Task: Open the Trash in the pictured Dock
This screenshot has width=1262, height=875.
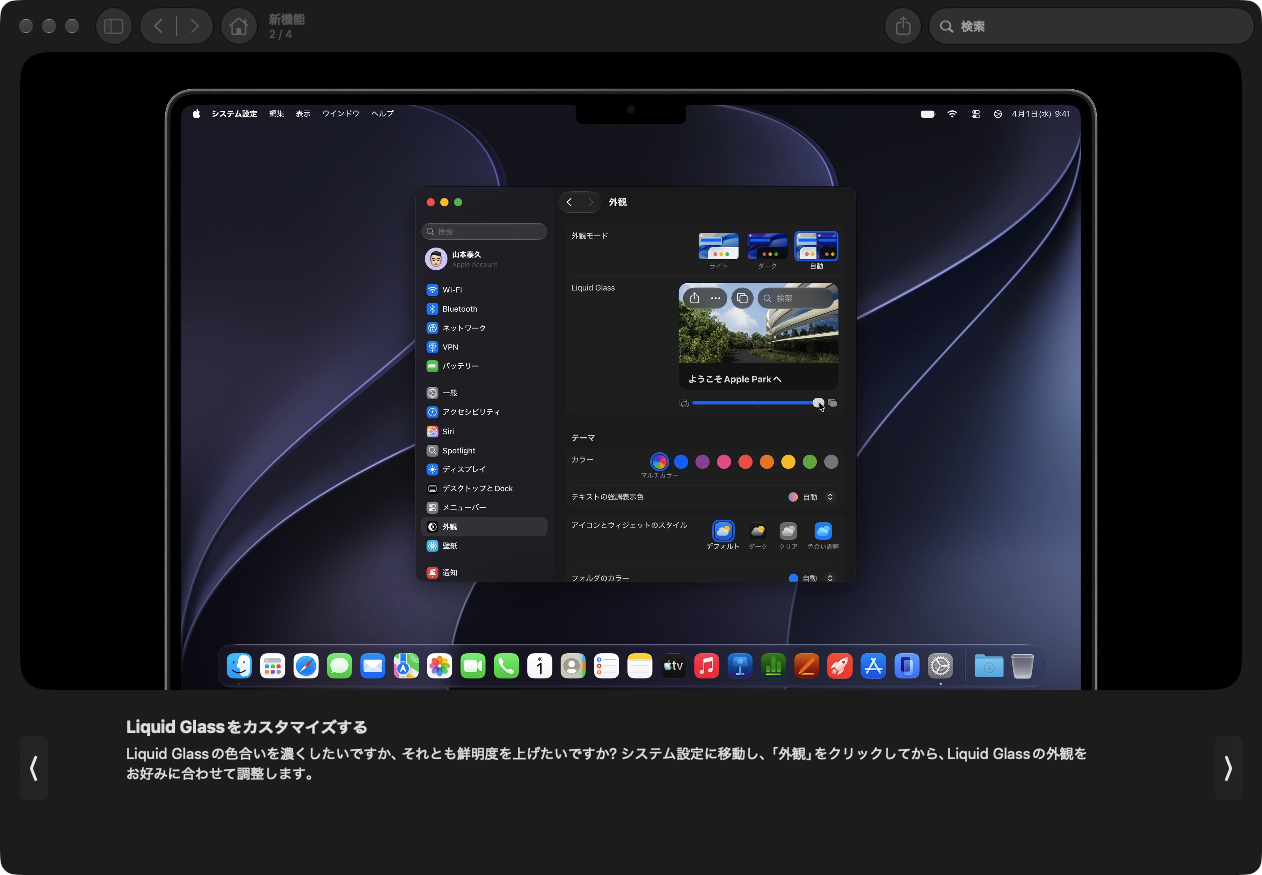Action: point(1022,666)
